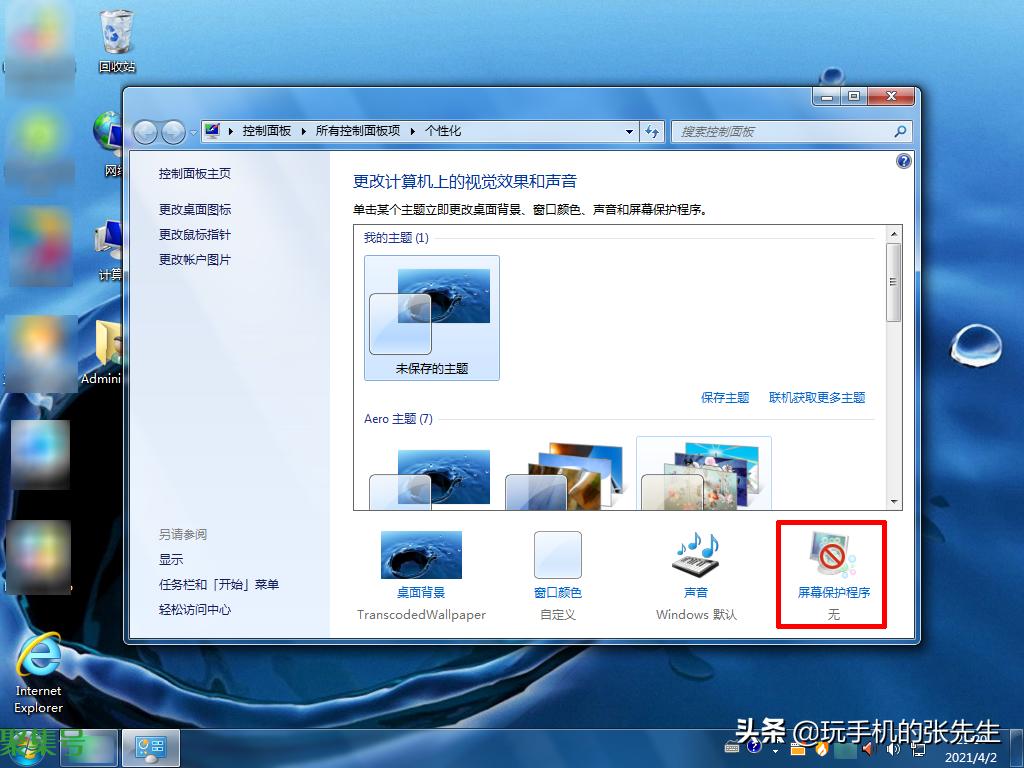The width and height of the screenshot is (1024, 768).
Task: Click 保存主题 link
Action: point(725,397)
